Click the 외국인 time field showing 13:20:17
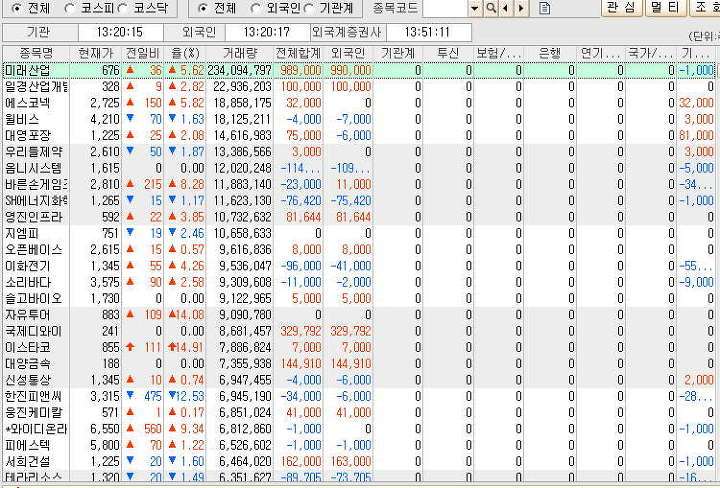The height and width of the screenshot is (488, 720). click(x=267, y=33)
